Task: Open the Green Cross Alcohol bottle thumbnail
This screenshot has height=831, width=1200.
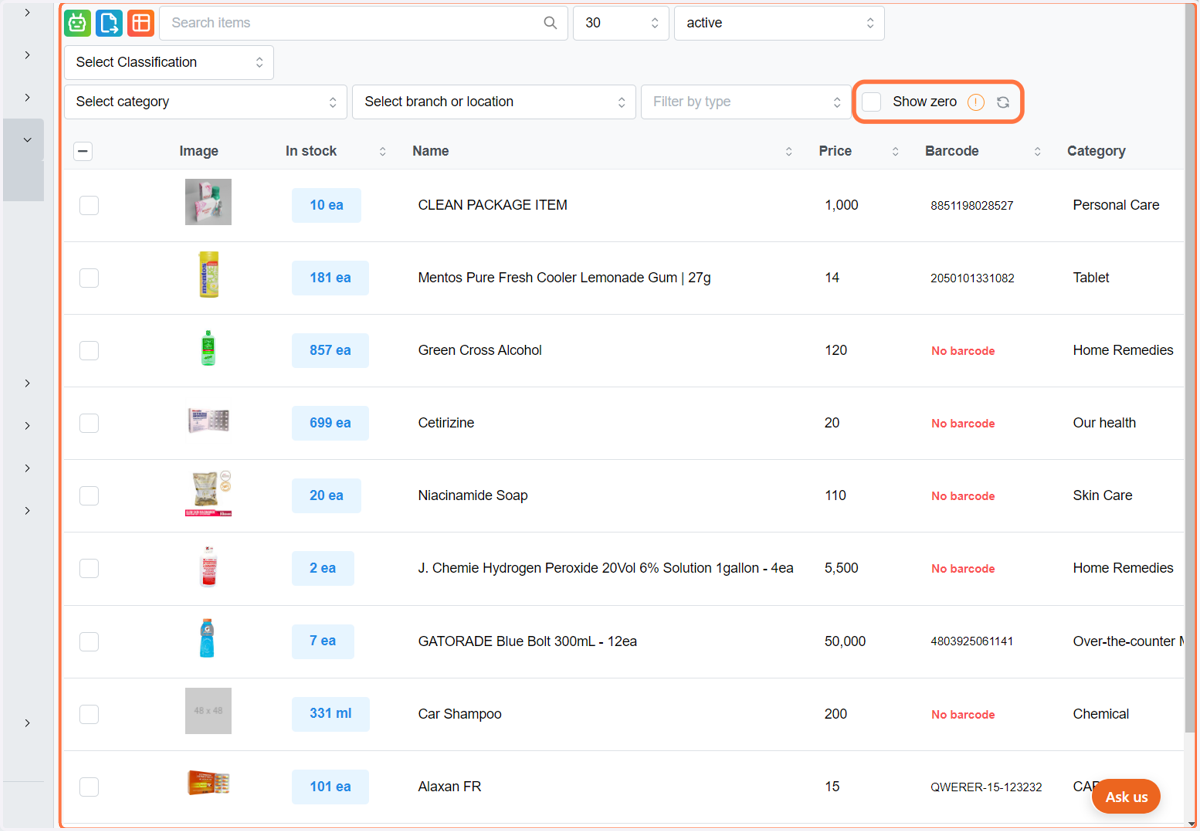Action: [x=208, y=348]
